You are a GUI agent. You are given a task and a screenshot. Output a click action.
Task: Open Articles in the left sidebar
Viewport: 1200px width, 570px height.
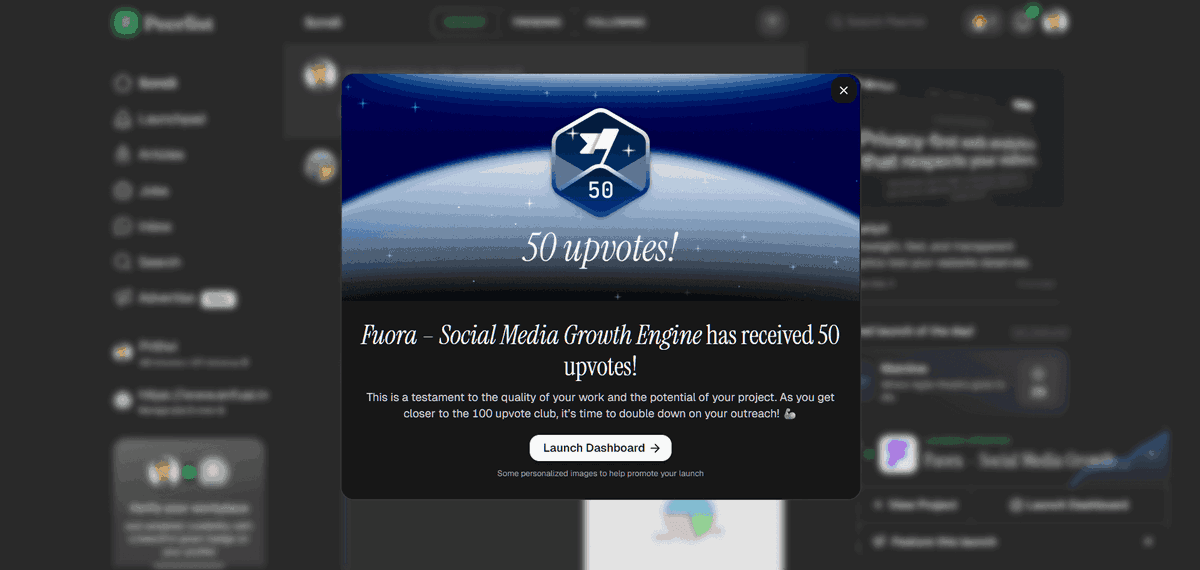click(x=150, y=155)
